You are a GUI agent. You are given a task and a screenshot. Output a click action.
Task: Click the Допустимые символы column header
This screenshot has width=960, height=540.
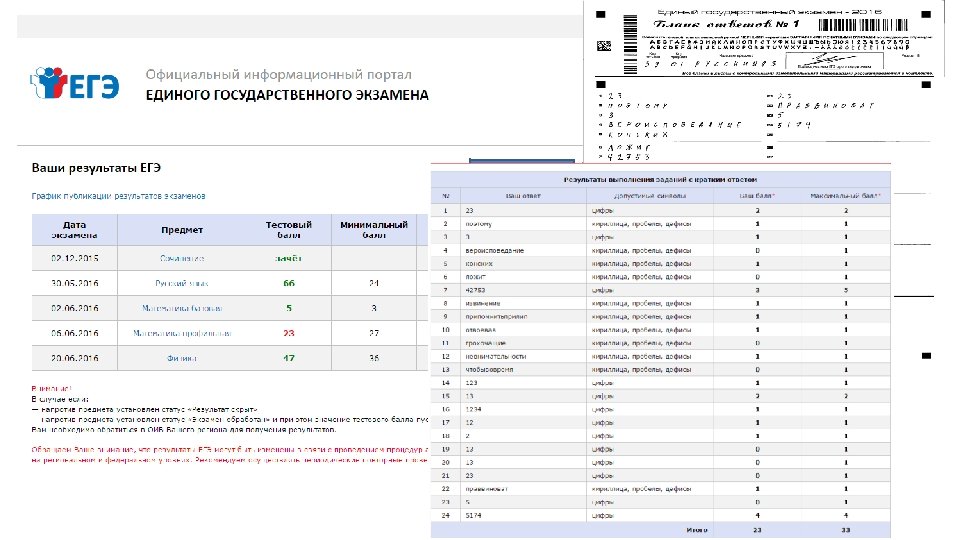[x=650, y=196]
